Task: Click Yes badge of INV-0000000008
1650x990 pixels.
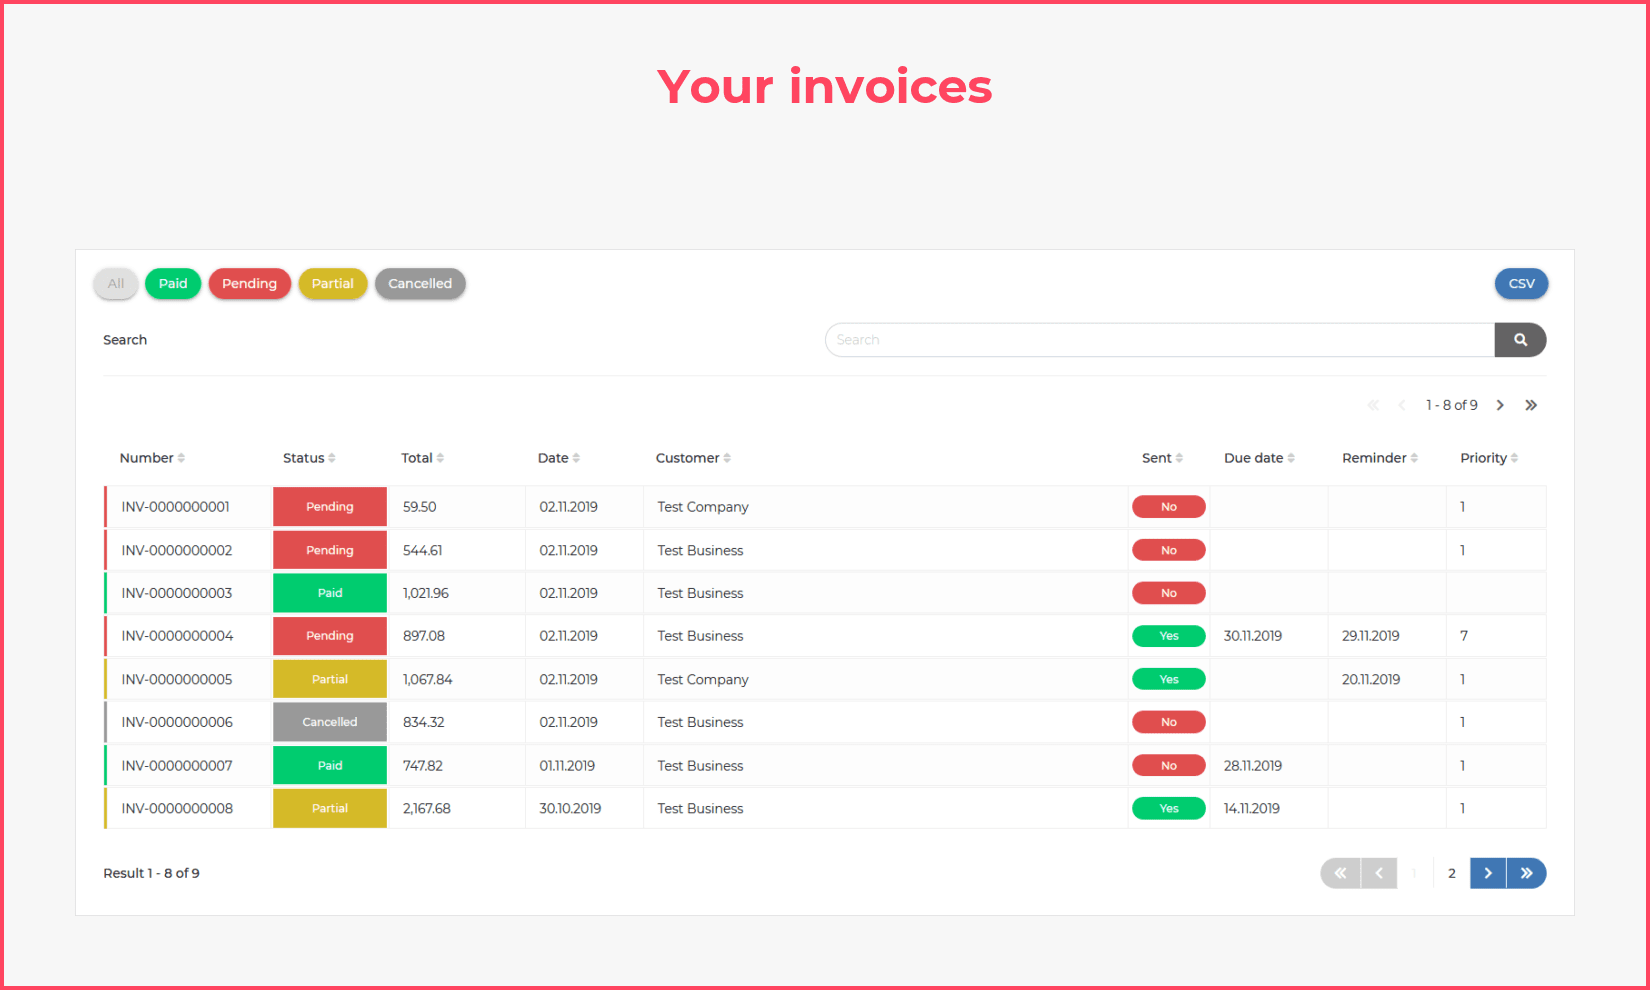Action: pyautogui.click(x=1168, y=808)
